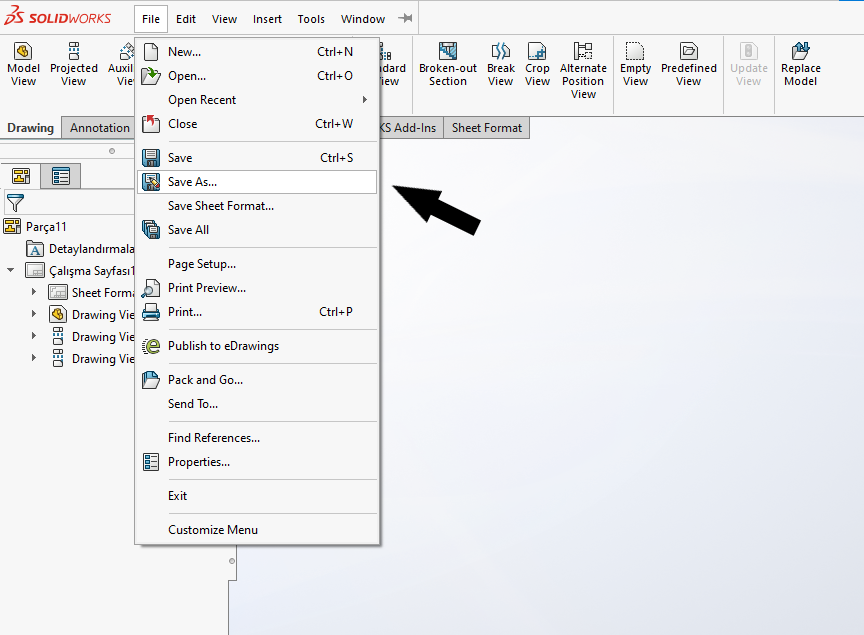This screenshot has width=864, height=635.
Task: Insert an Empty View
Action: (x=635, y=52)
